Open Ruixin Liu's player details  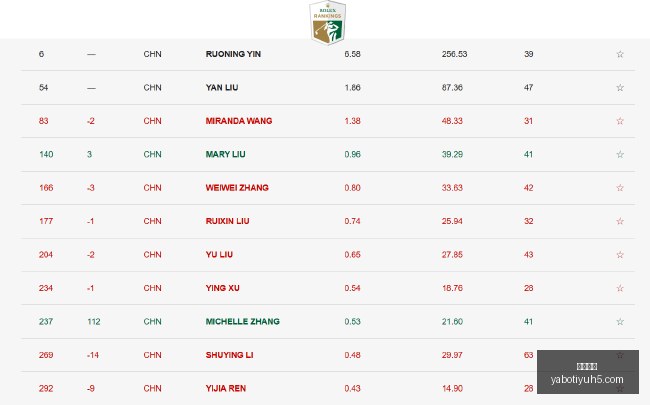[x=228, y=221]
